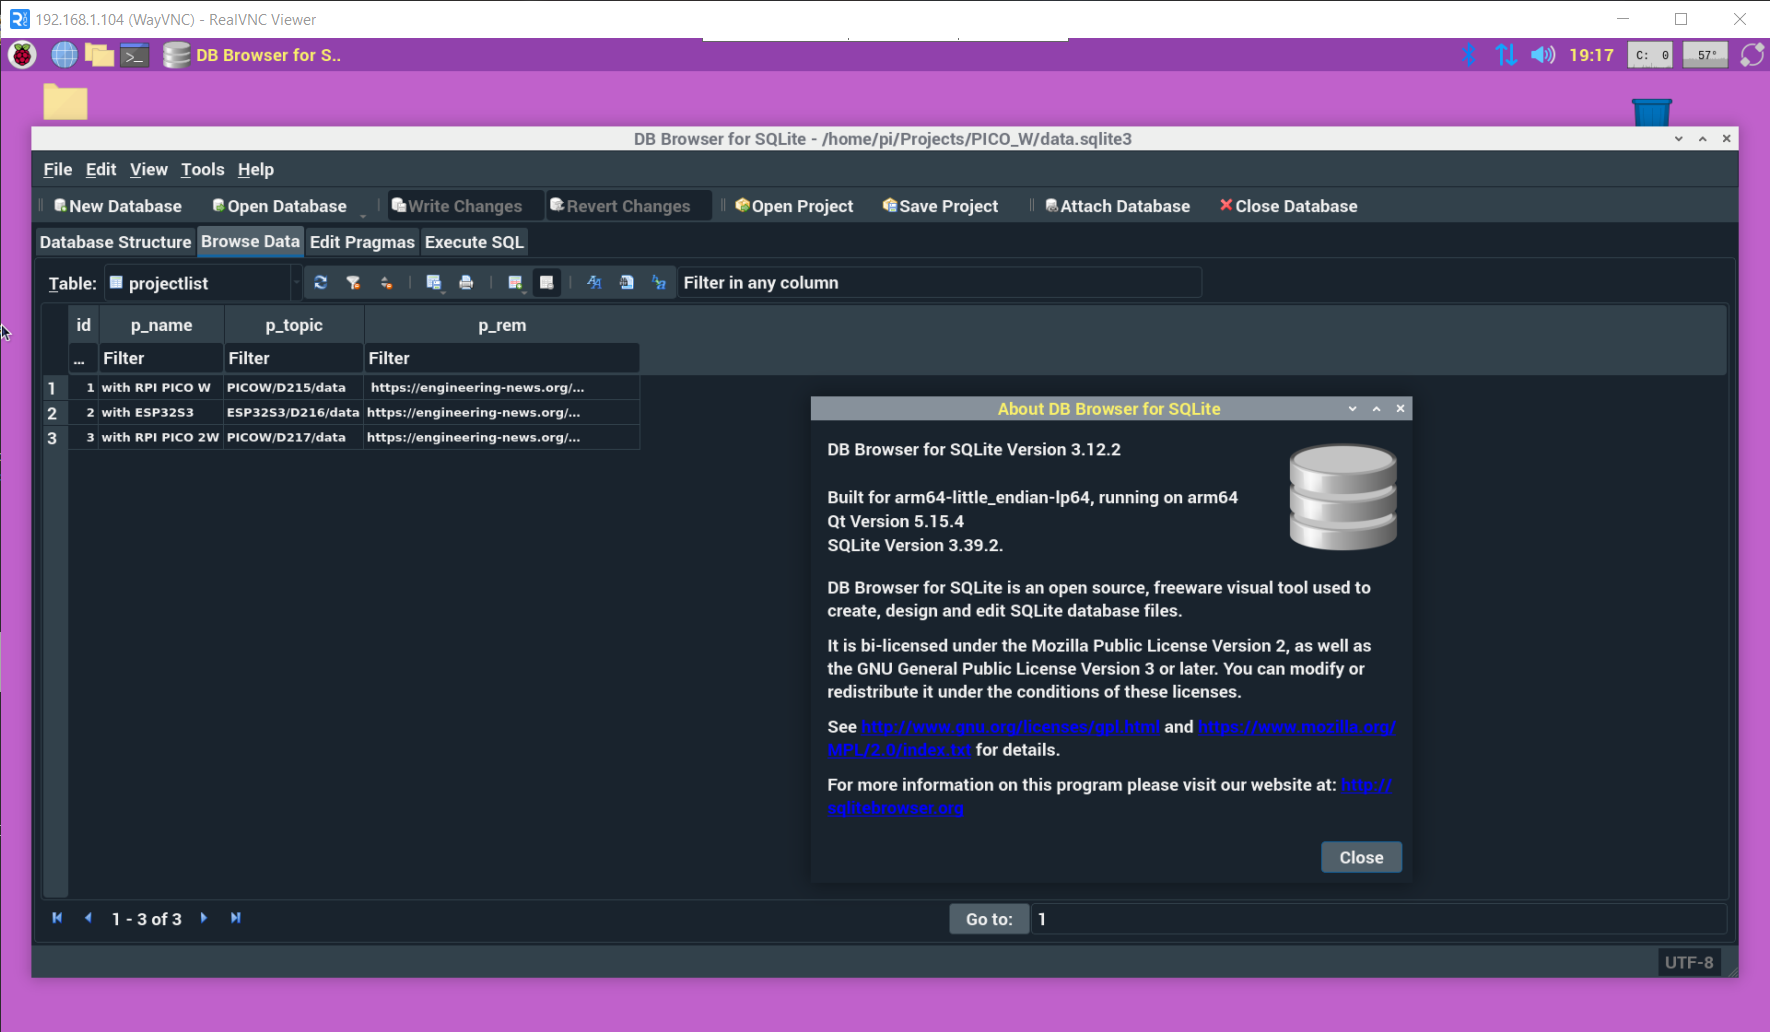Switch to Edit Pragmas tab

point(362,242)
